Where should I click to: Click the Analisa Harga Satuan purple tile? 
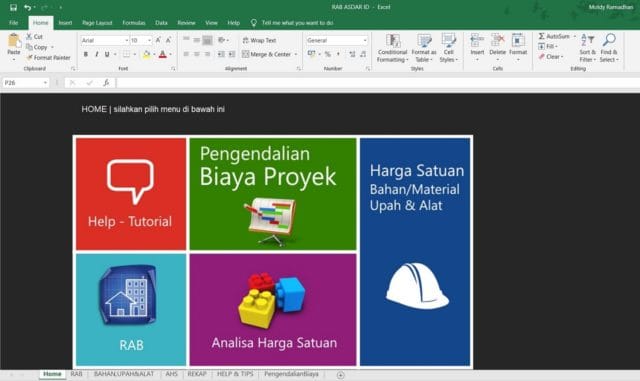click(273, 310)
